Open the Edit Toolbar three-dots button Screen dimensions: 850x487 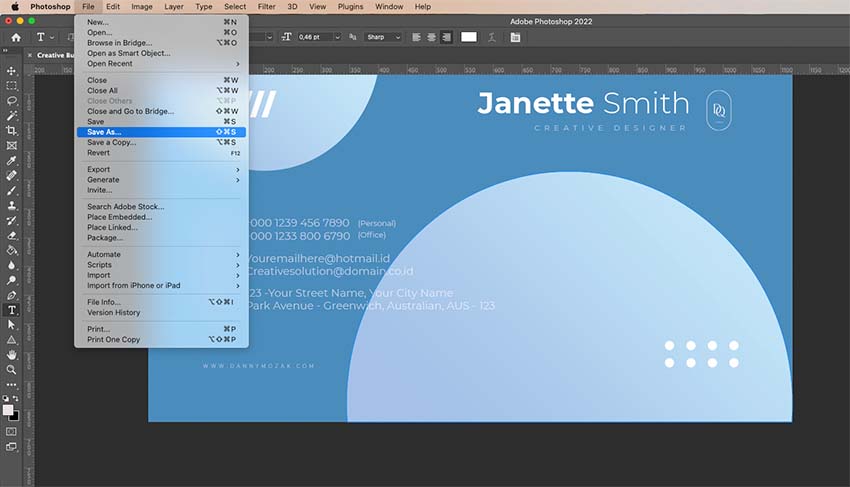coord(11,385)
